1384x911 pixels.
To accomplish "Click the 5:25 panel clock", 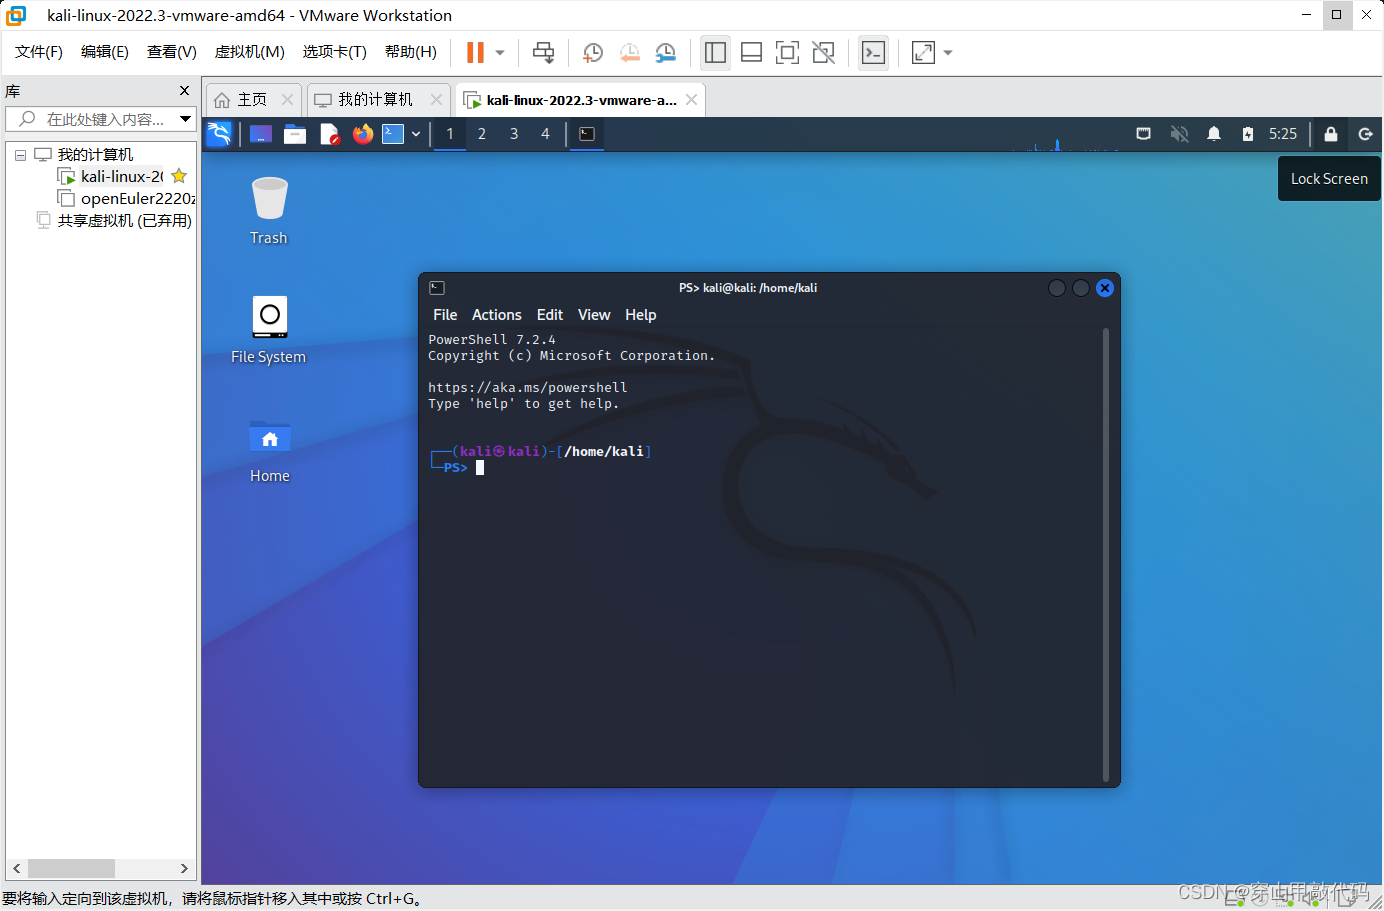I will click(1283, 134).
